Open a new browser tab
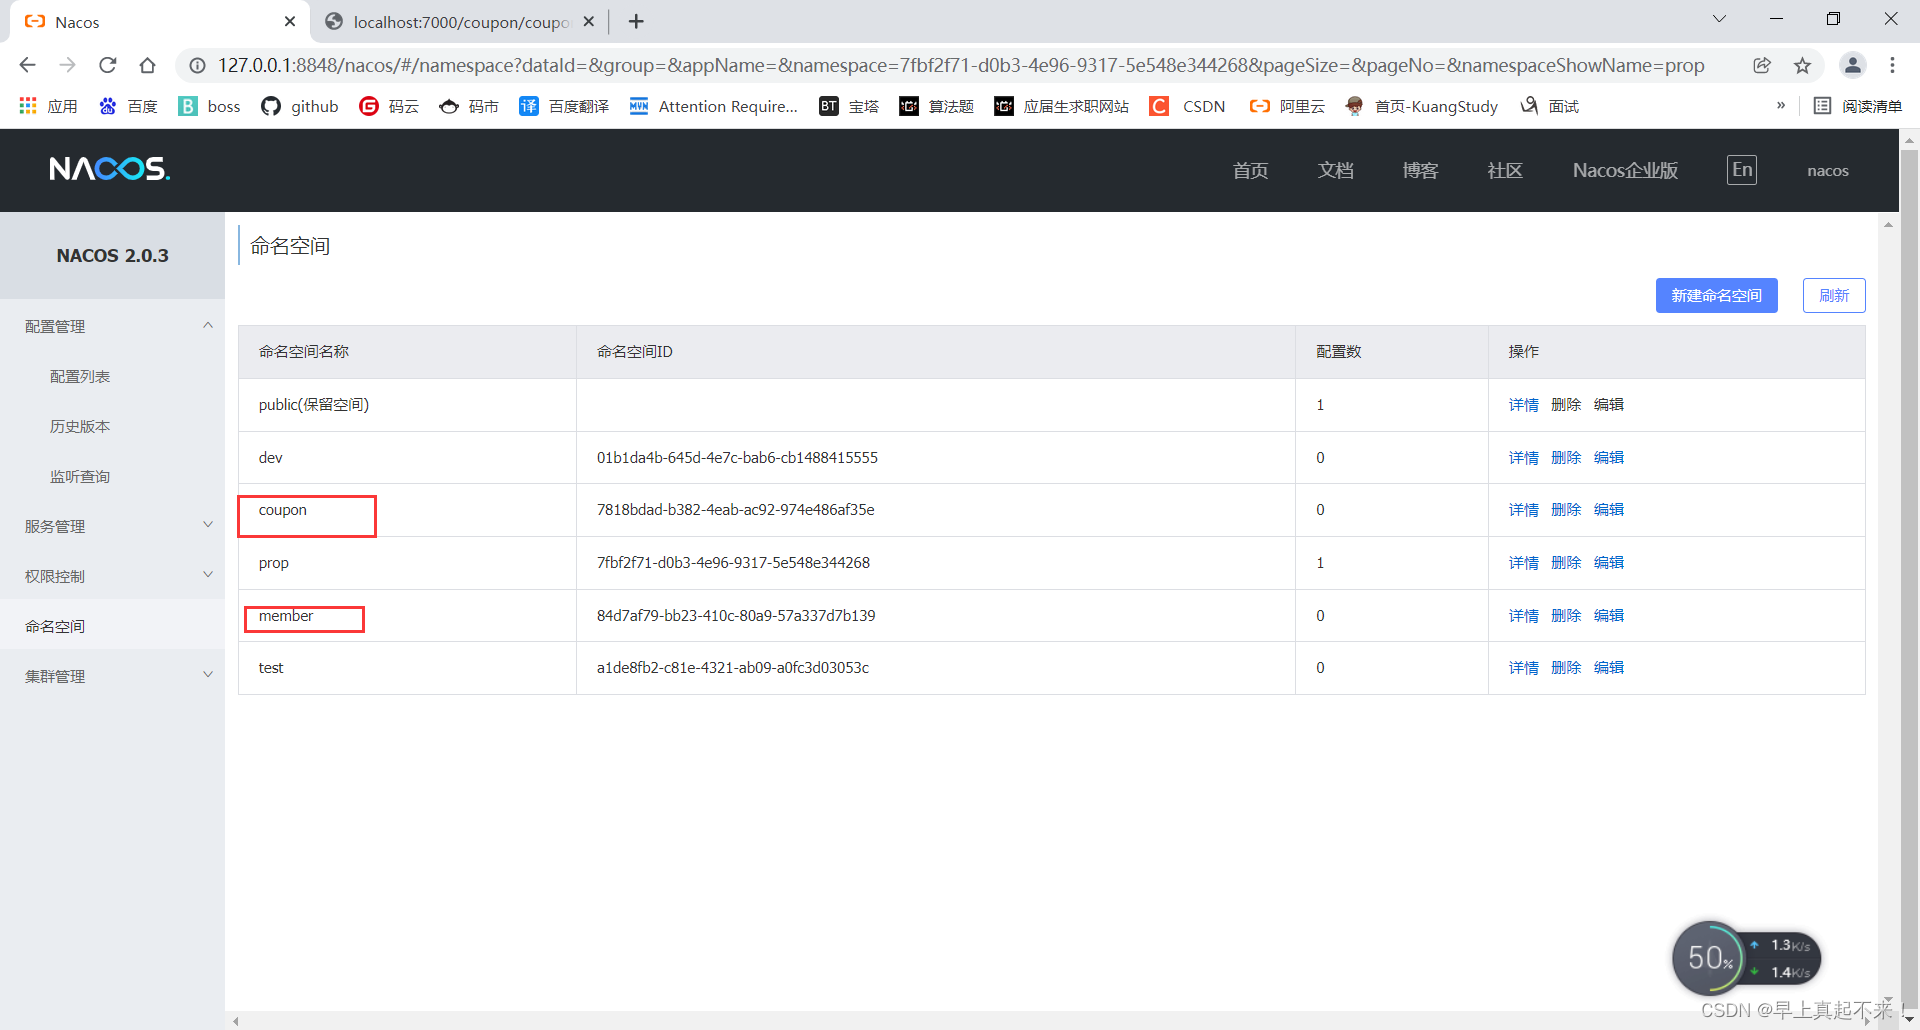The height and width of the screenshot is (1030, 1920). point(636,21)
